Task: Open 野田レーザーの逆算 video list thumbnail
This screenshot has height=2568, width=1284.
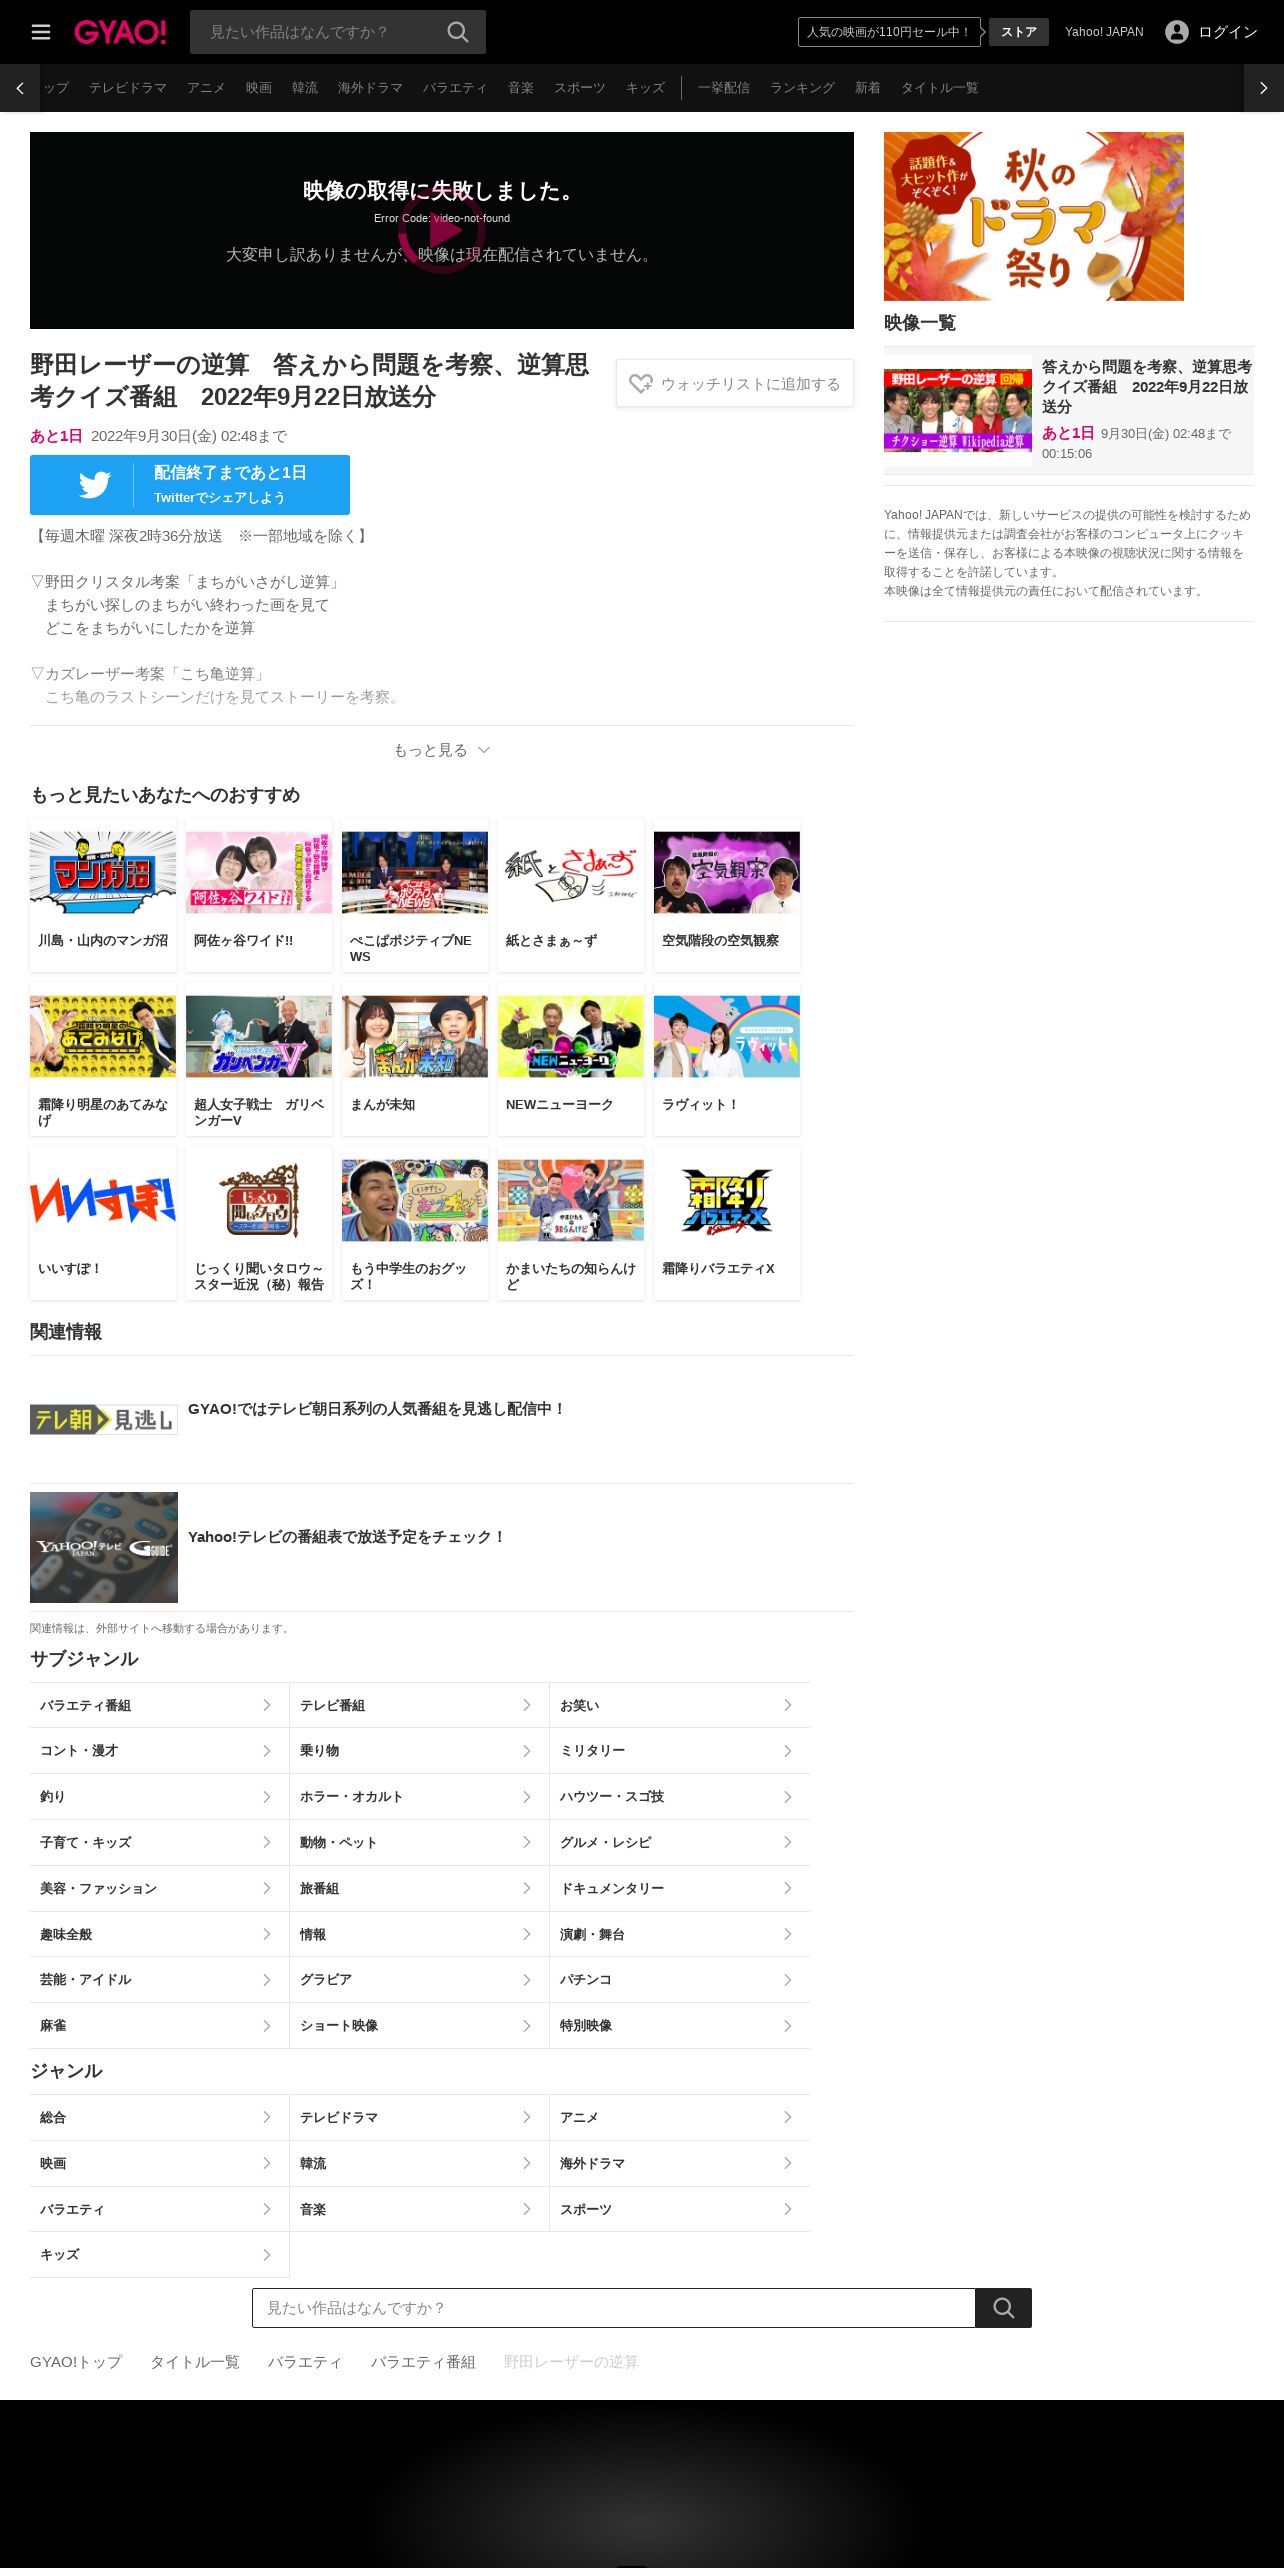Action: click(958, 410)
